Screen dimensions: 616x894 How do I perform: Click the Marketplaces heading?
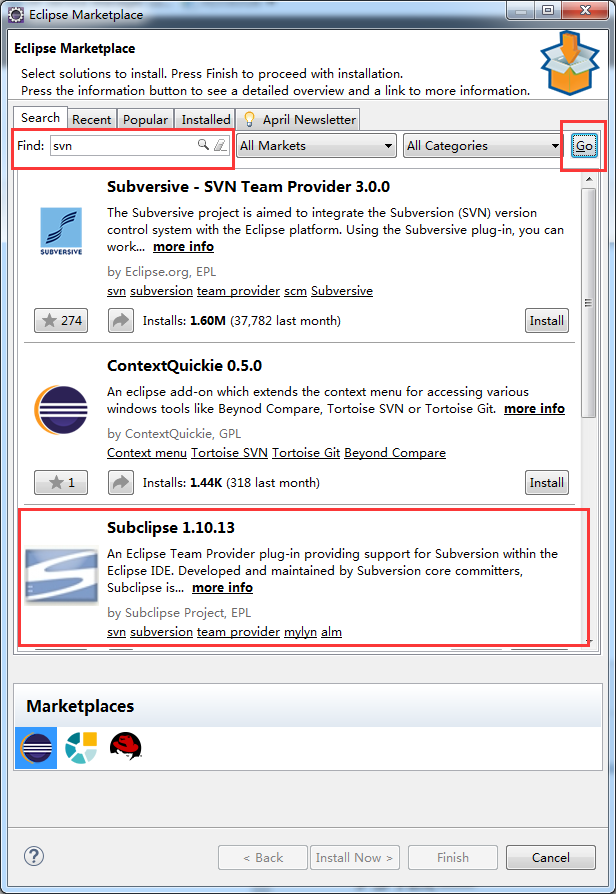(x=80, y=706)
